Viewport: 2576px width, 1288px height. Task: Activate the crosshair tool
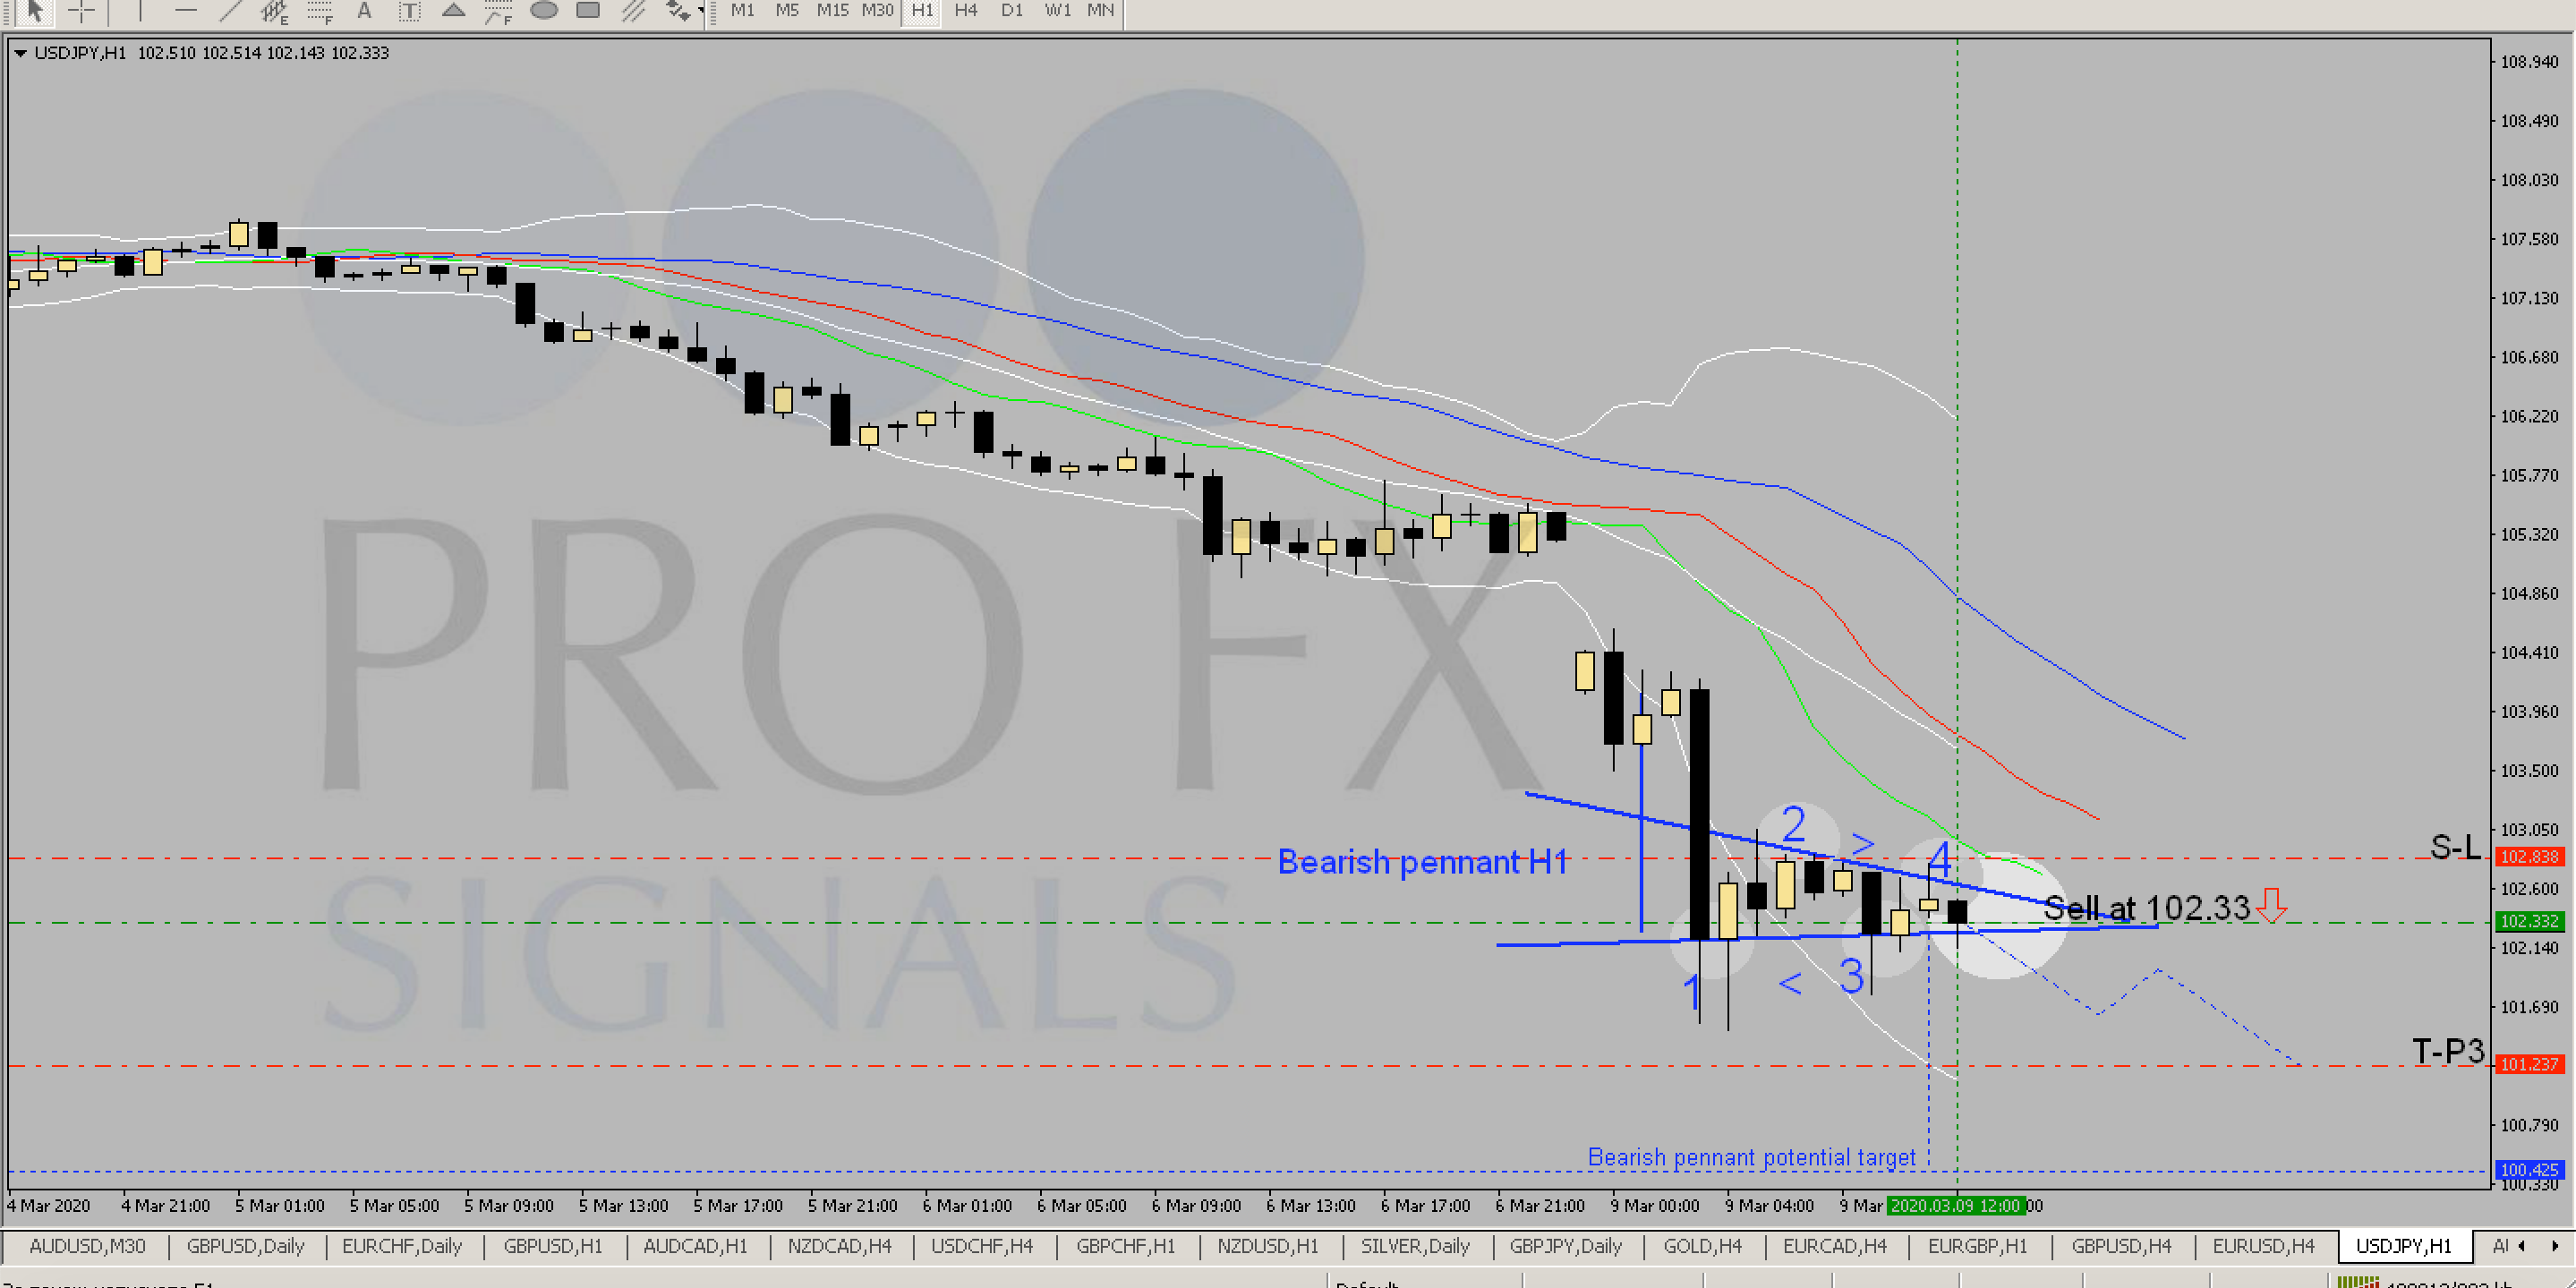coord(81,10)
